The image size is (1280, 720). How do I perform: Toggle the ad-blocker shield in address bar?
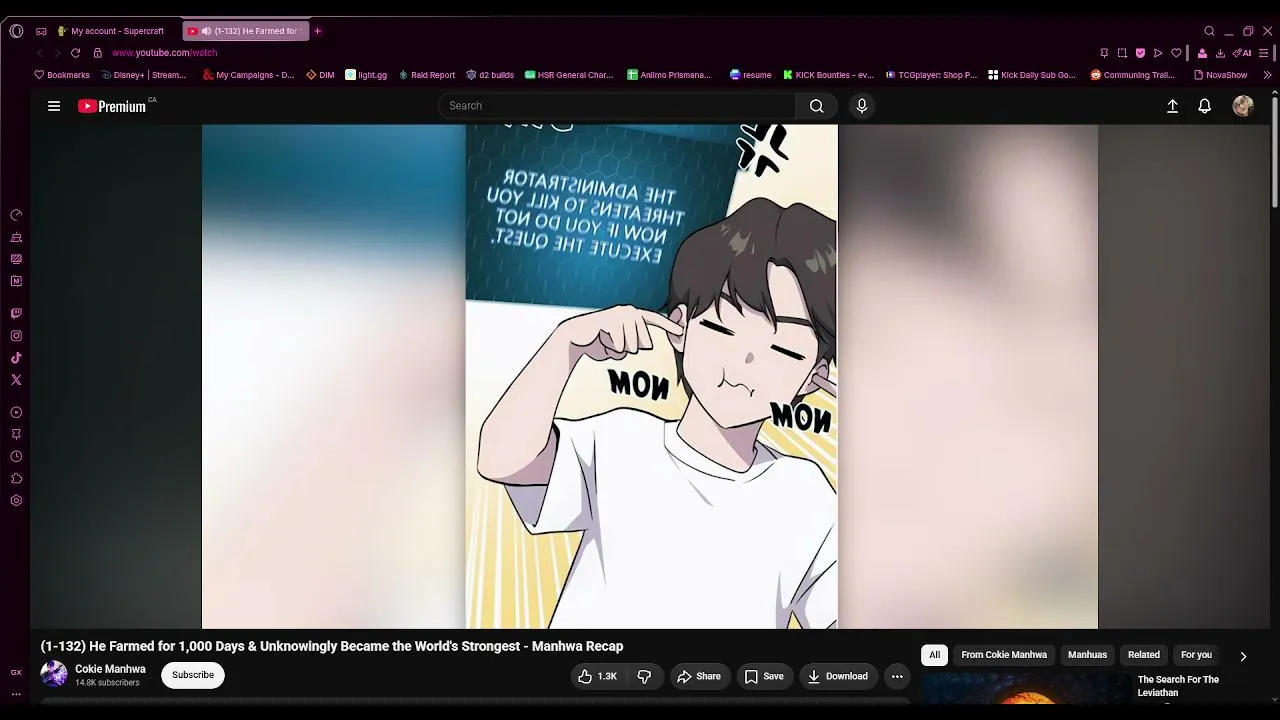click(1140, 53)
